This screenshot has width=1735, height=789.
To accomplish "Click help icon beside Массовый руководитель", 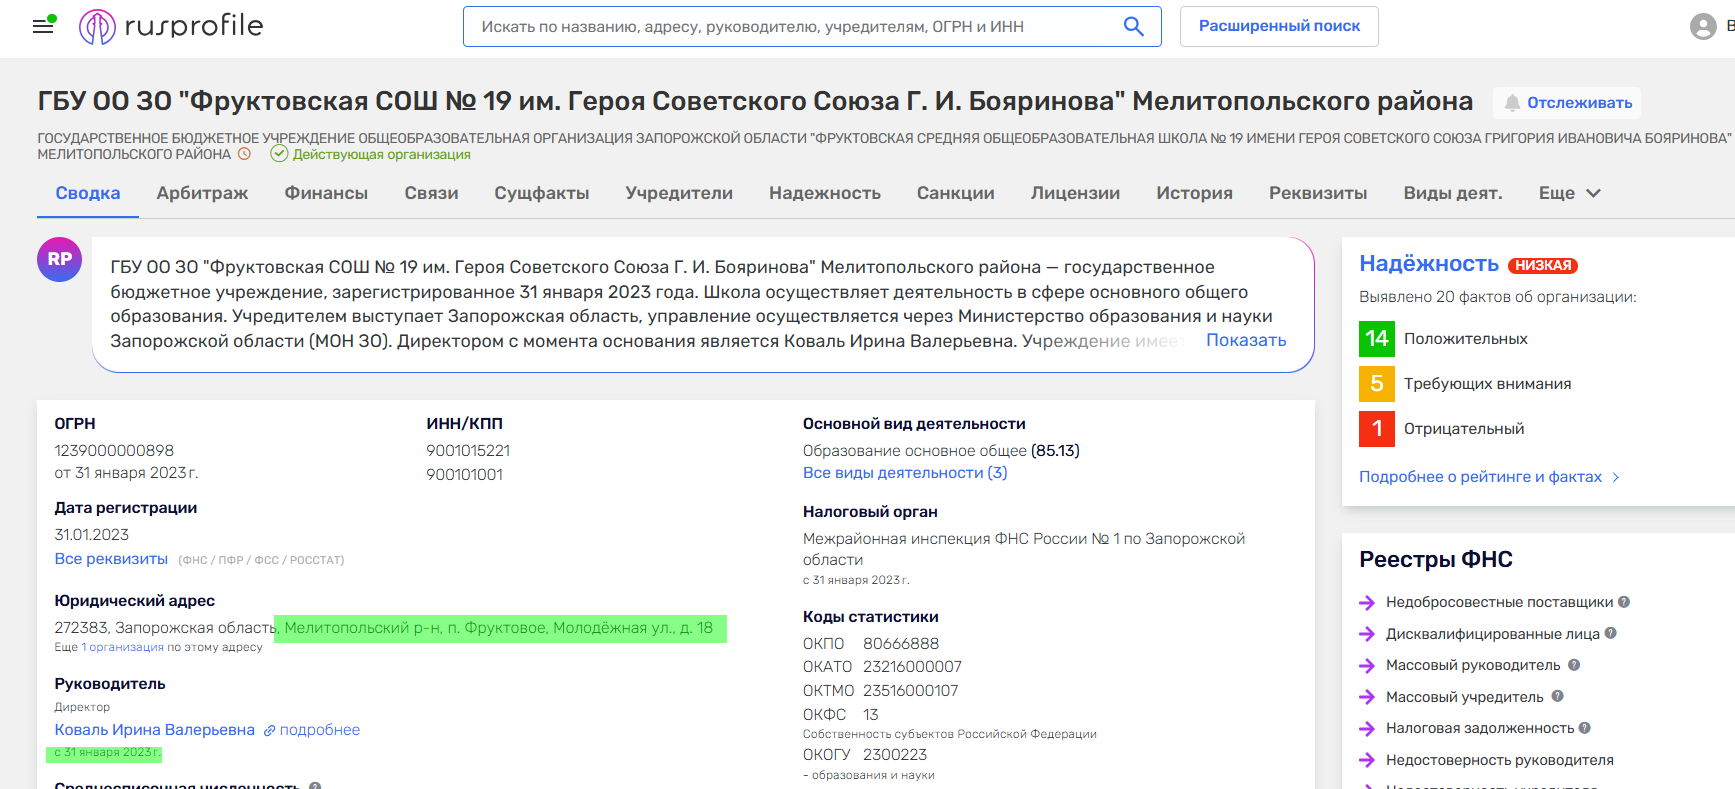I will point(1574,665).
